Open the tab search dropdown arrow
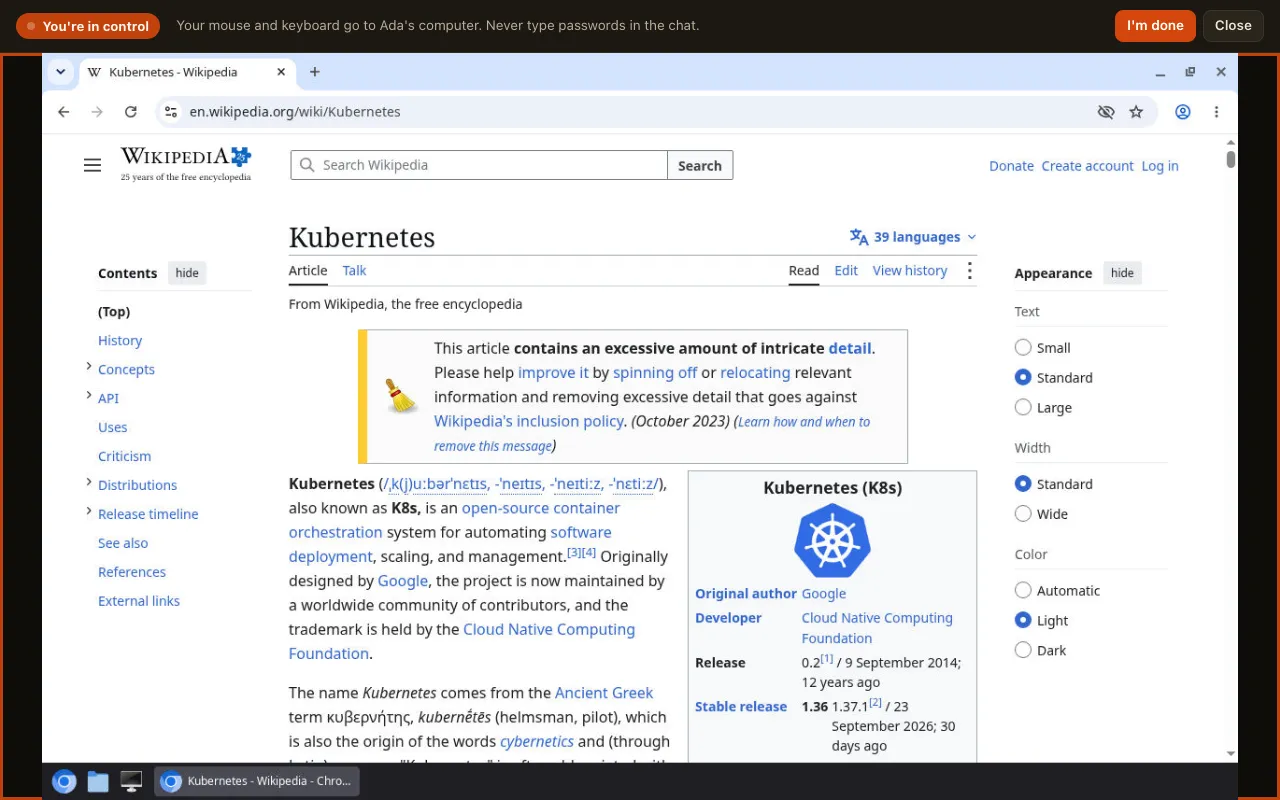 61,72
